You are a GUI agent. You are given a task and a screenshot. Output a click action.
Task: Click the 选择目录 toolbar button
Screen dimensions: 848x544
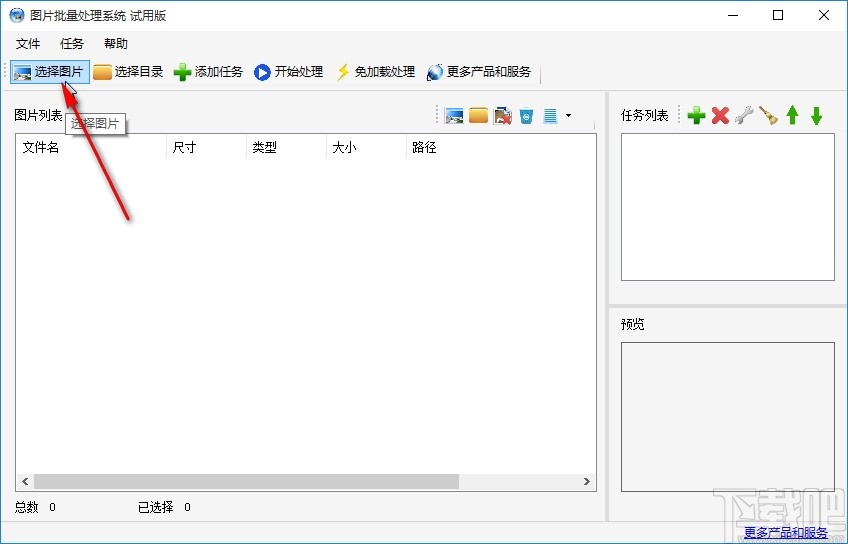[128, 72]
